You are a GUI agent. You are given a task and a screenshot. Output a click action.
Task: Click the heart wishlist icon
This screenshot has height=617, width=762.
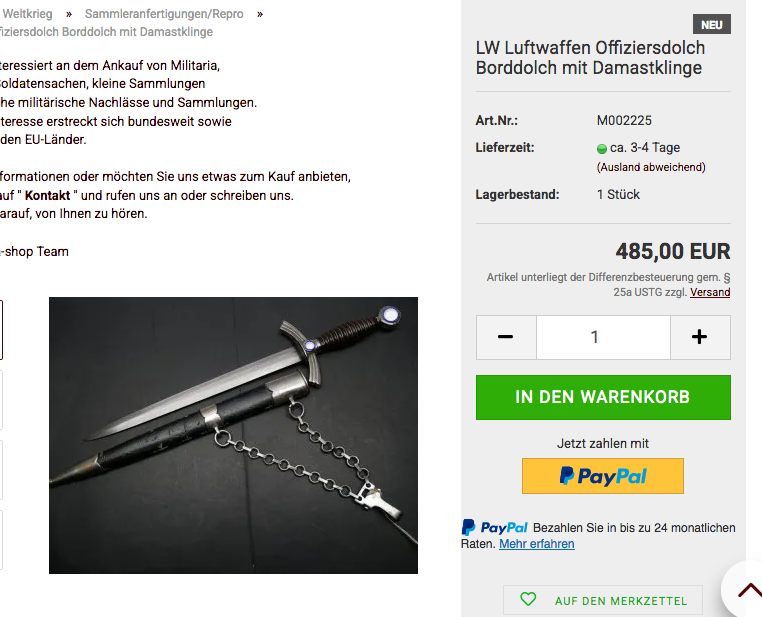pyautogui.click(x=528, y=600)
